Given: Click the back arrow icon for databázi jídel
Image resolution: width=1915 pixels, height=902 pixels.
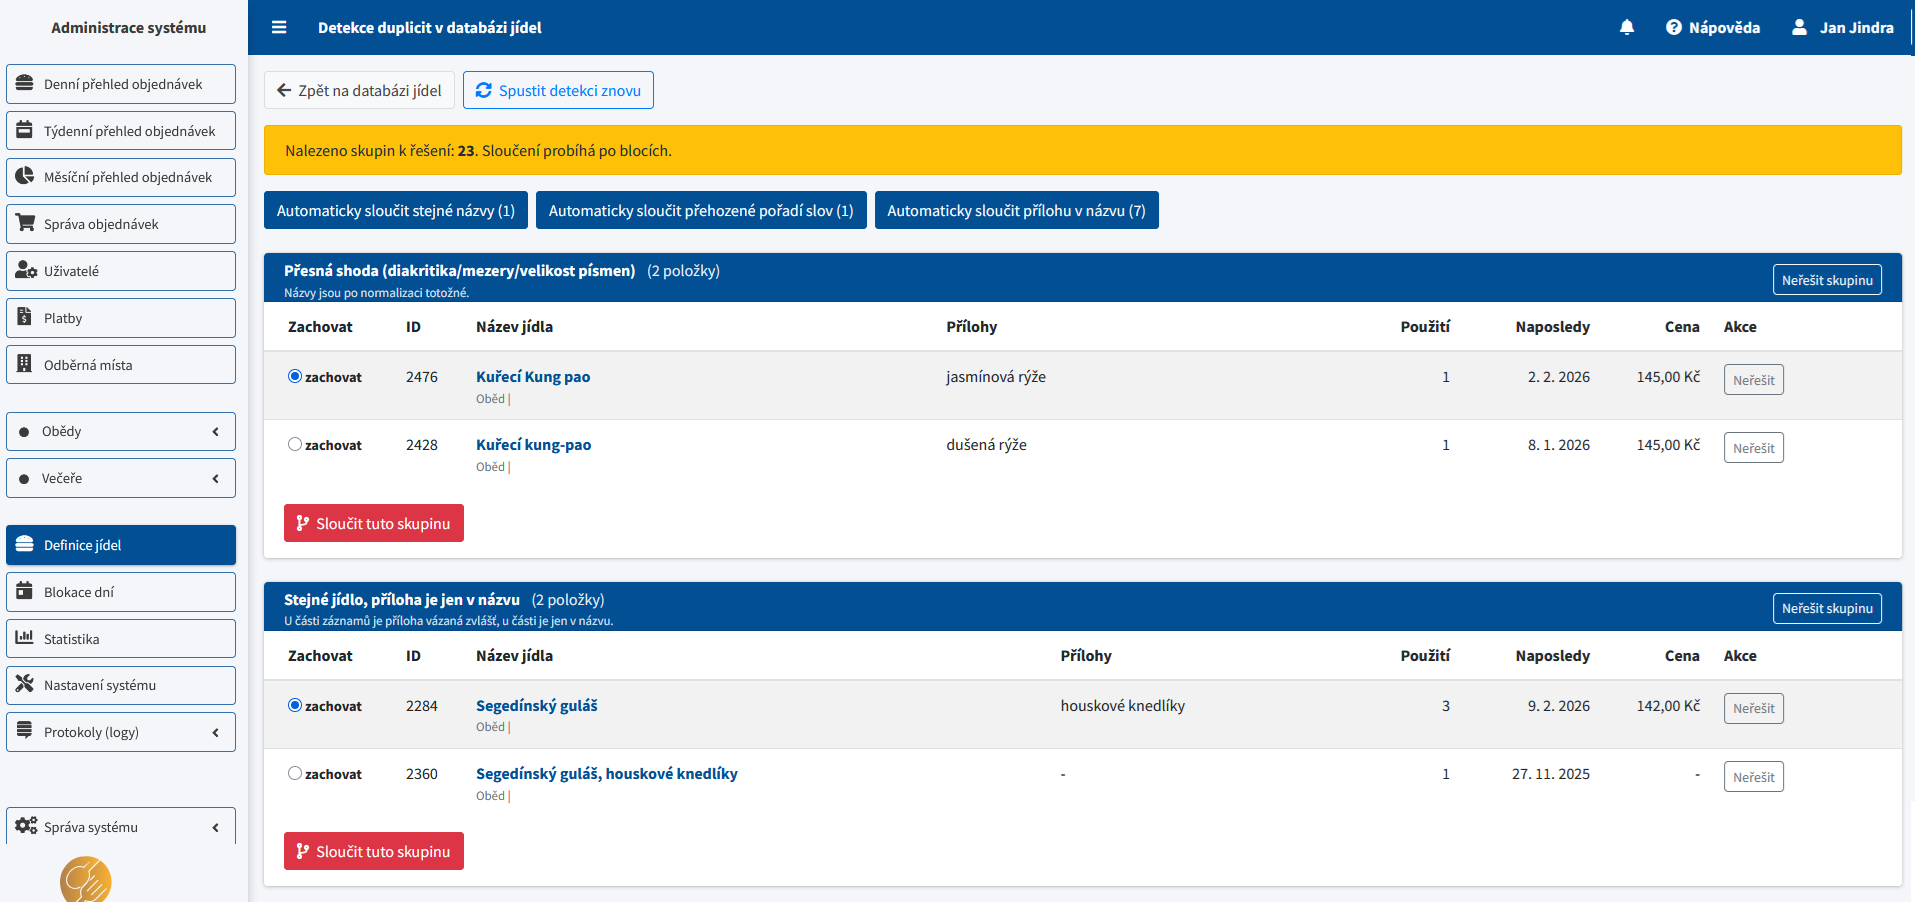Looking at the screenshot, I should click(284, 90).
